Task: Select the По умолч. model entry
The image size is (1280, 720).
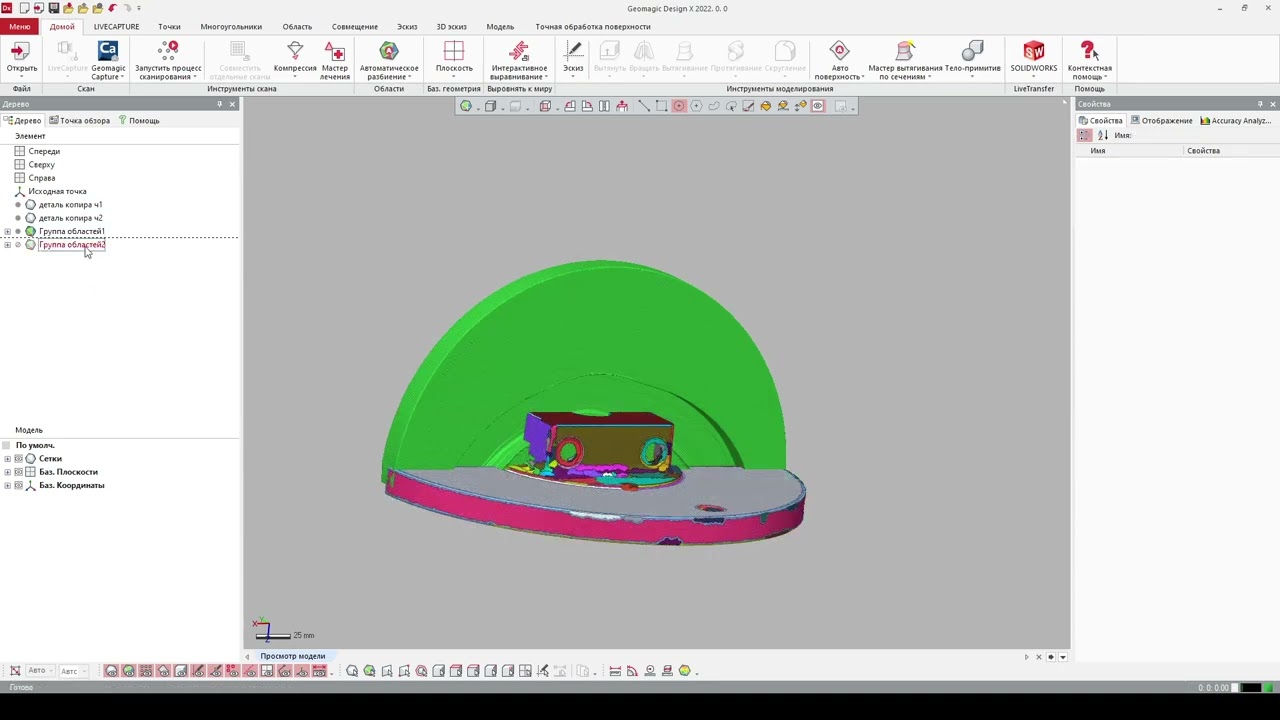Action: (35, 445)
